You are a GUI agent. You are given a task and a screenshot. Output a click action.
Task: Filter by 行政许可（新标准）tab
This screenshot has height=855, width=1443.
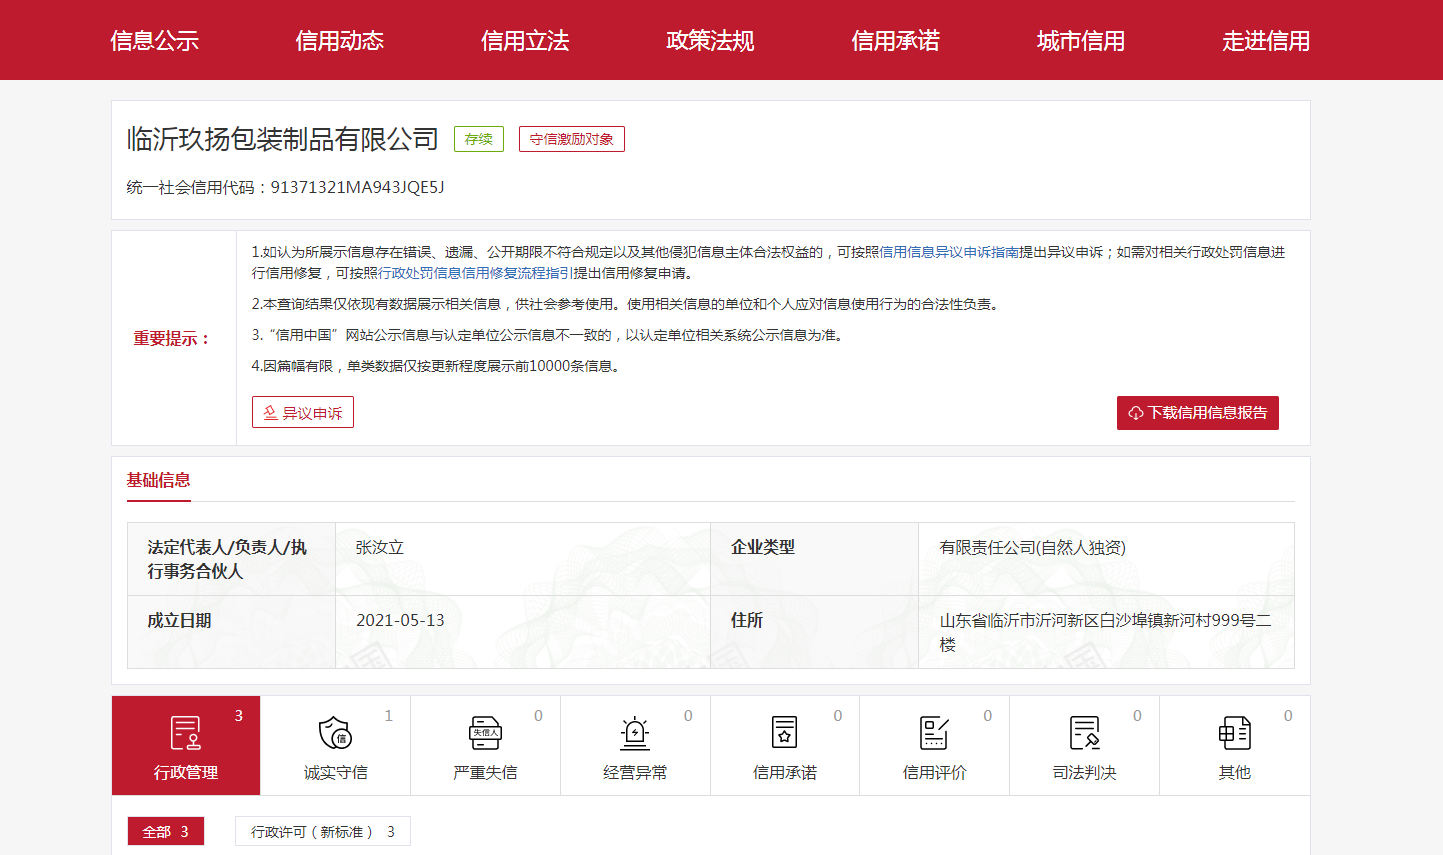click(322, 832)
